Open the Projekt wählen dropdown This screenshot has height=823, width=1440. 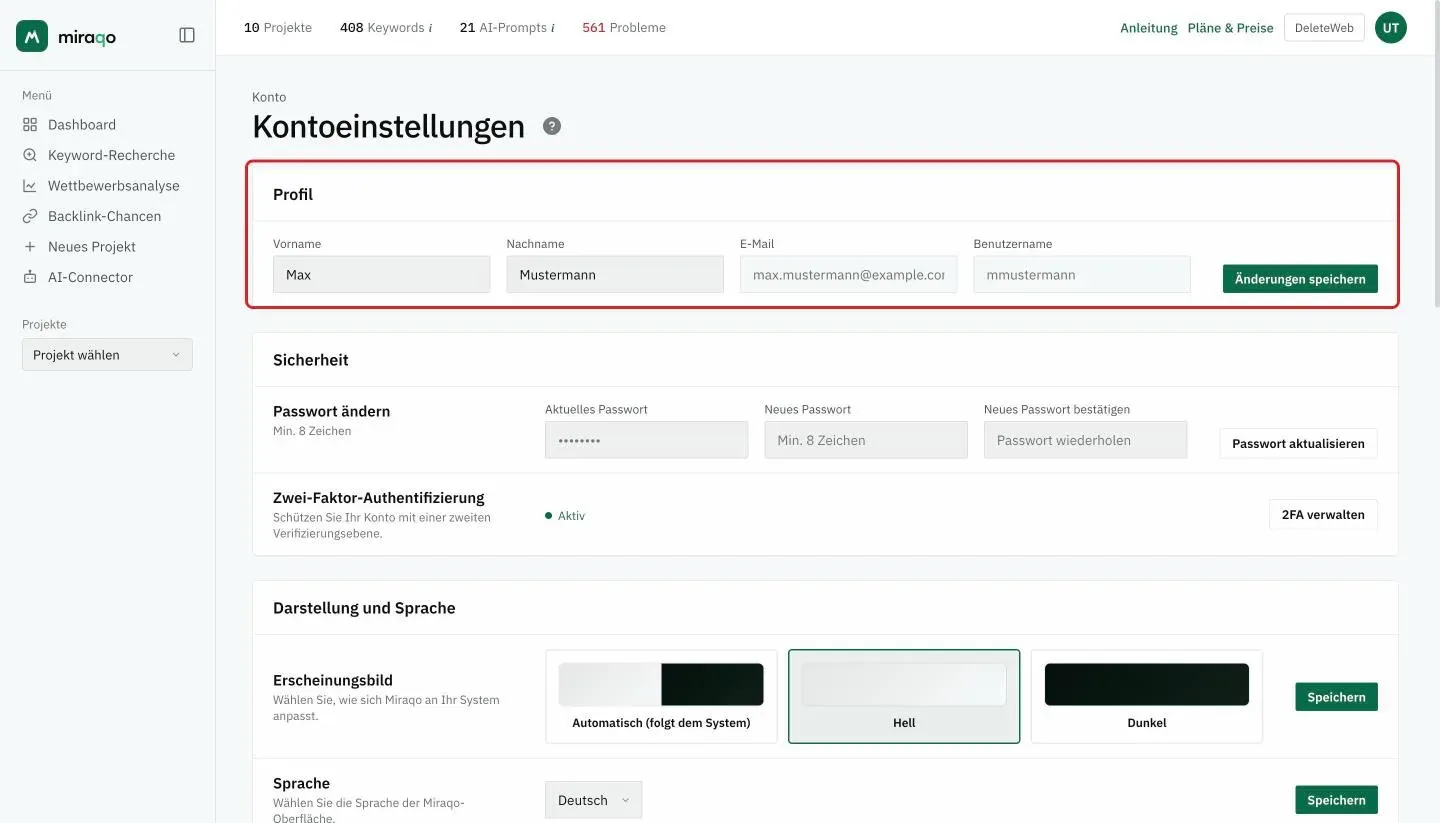tap(107, 355)
